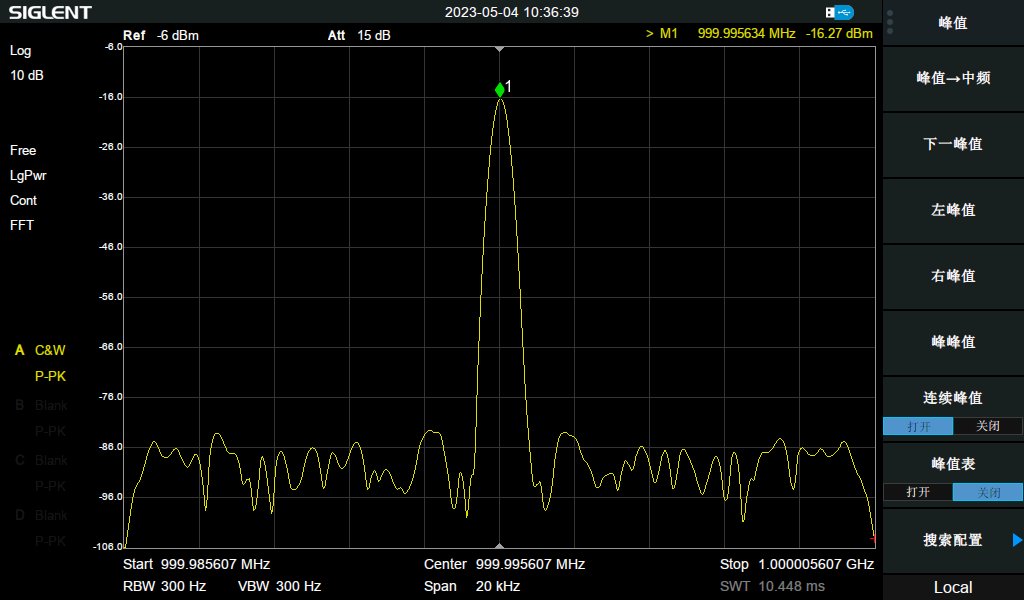Enable peak table with its 打开 option
1024x600 pixels.
coord(918,492)
